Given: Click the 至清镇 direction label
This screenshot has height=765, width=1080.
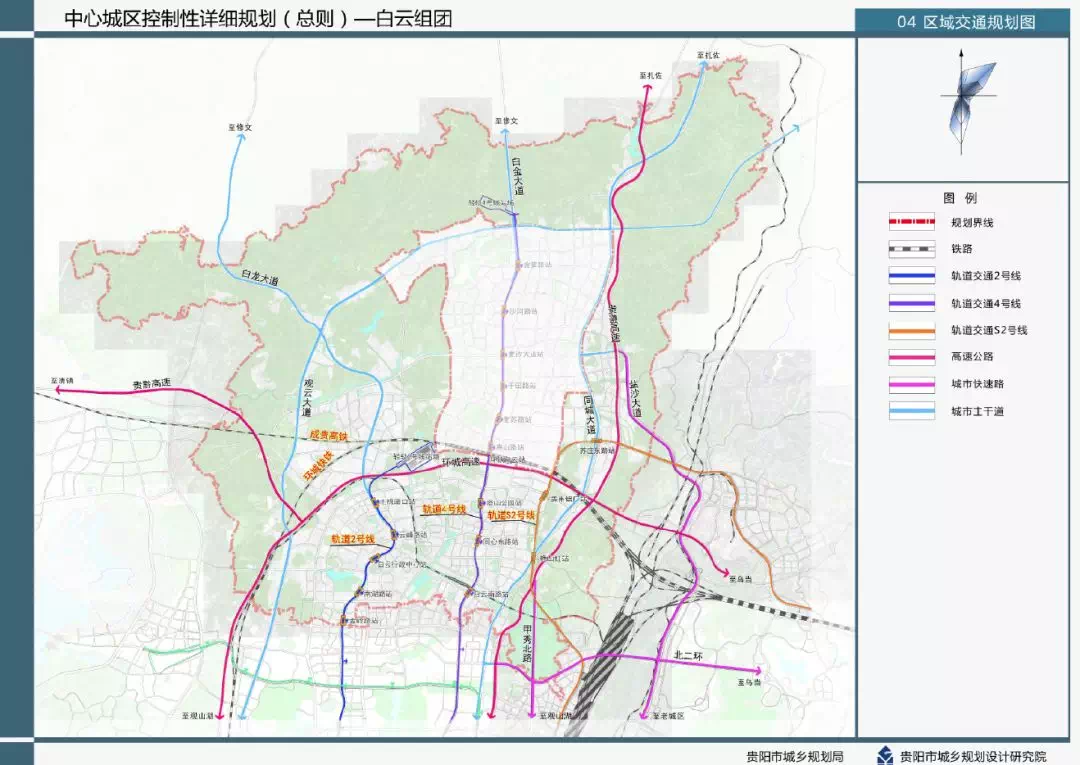Looking at the screenshot, I should point(61,380).
